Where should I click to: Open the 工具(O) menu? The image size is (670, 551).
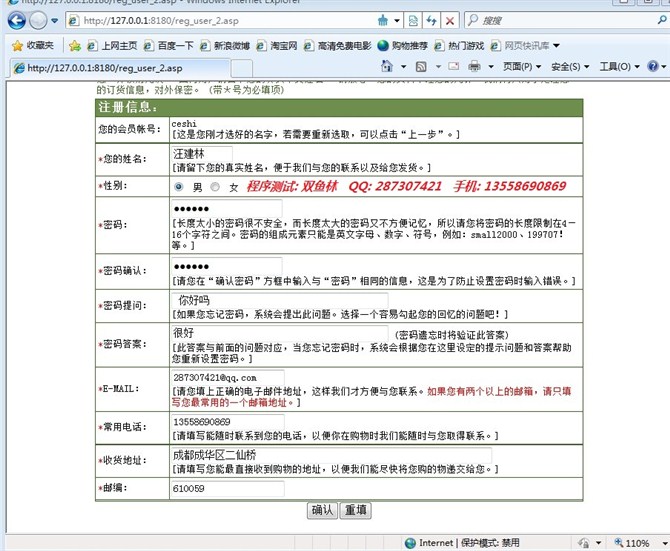619,67
